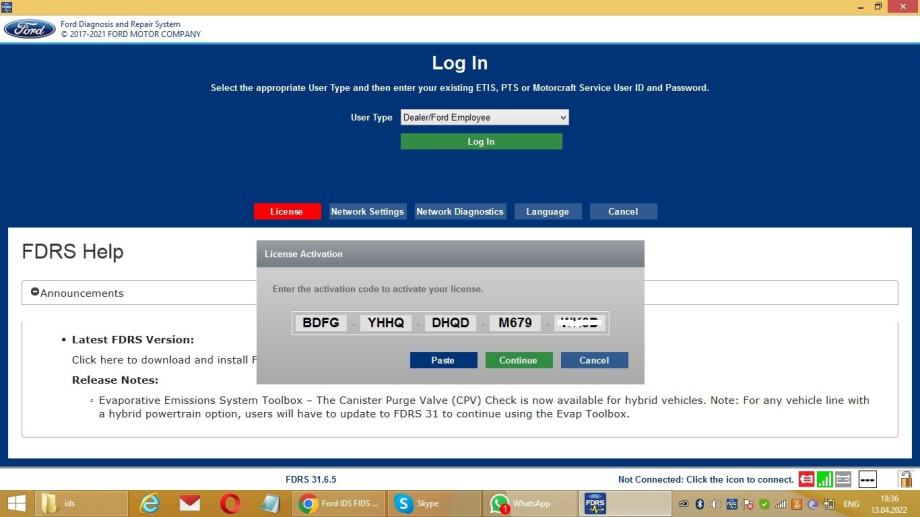
Task: Open the Language button
Action: coord(547,211)
